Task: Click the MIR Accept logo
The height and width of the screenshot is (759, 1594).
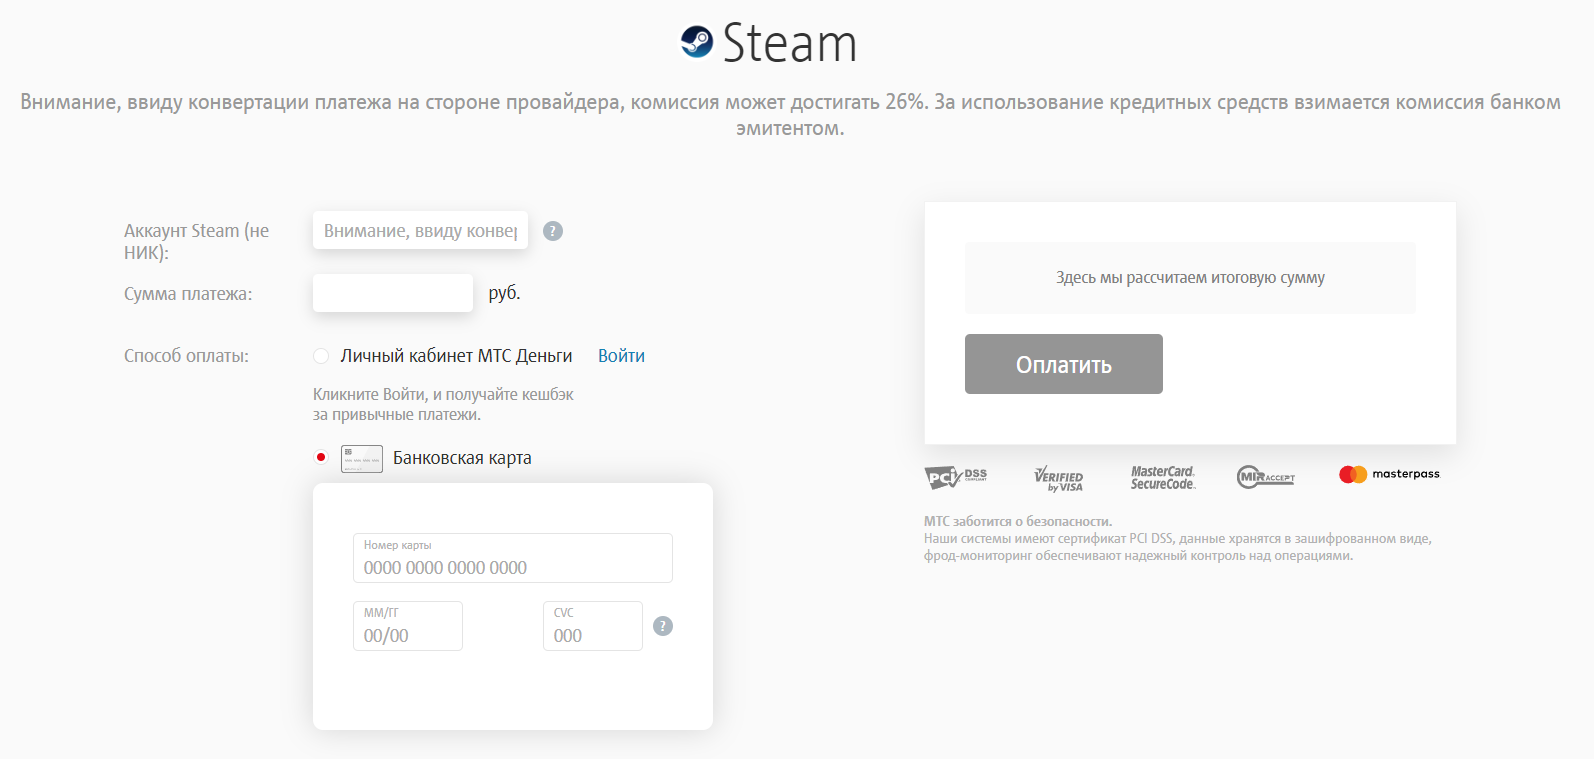Action: coord(1266,477)
